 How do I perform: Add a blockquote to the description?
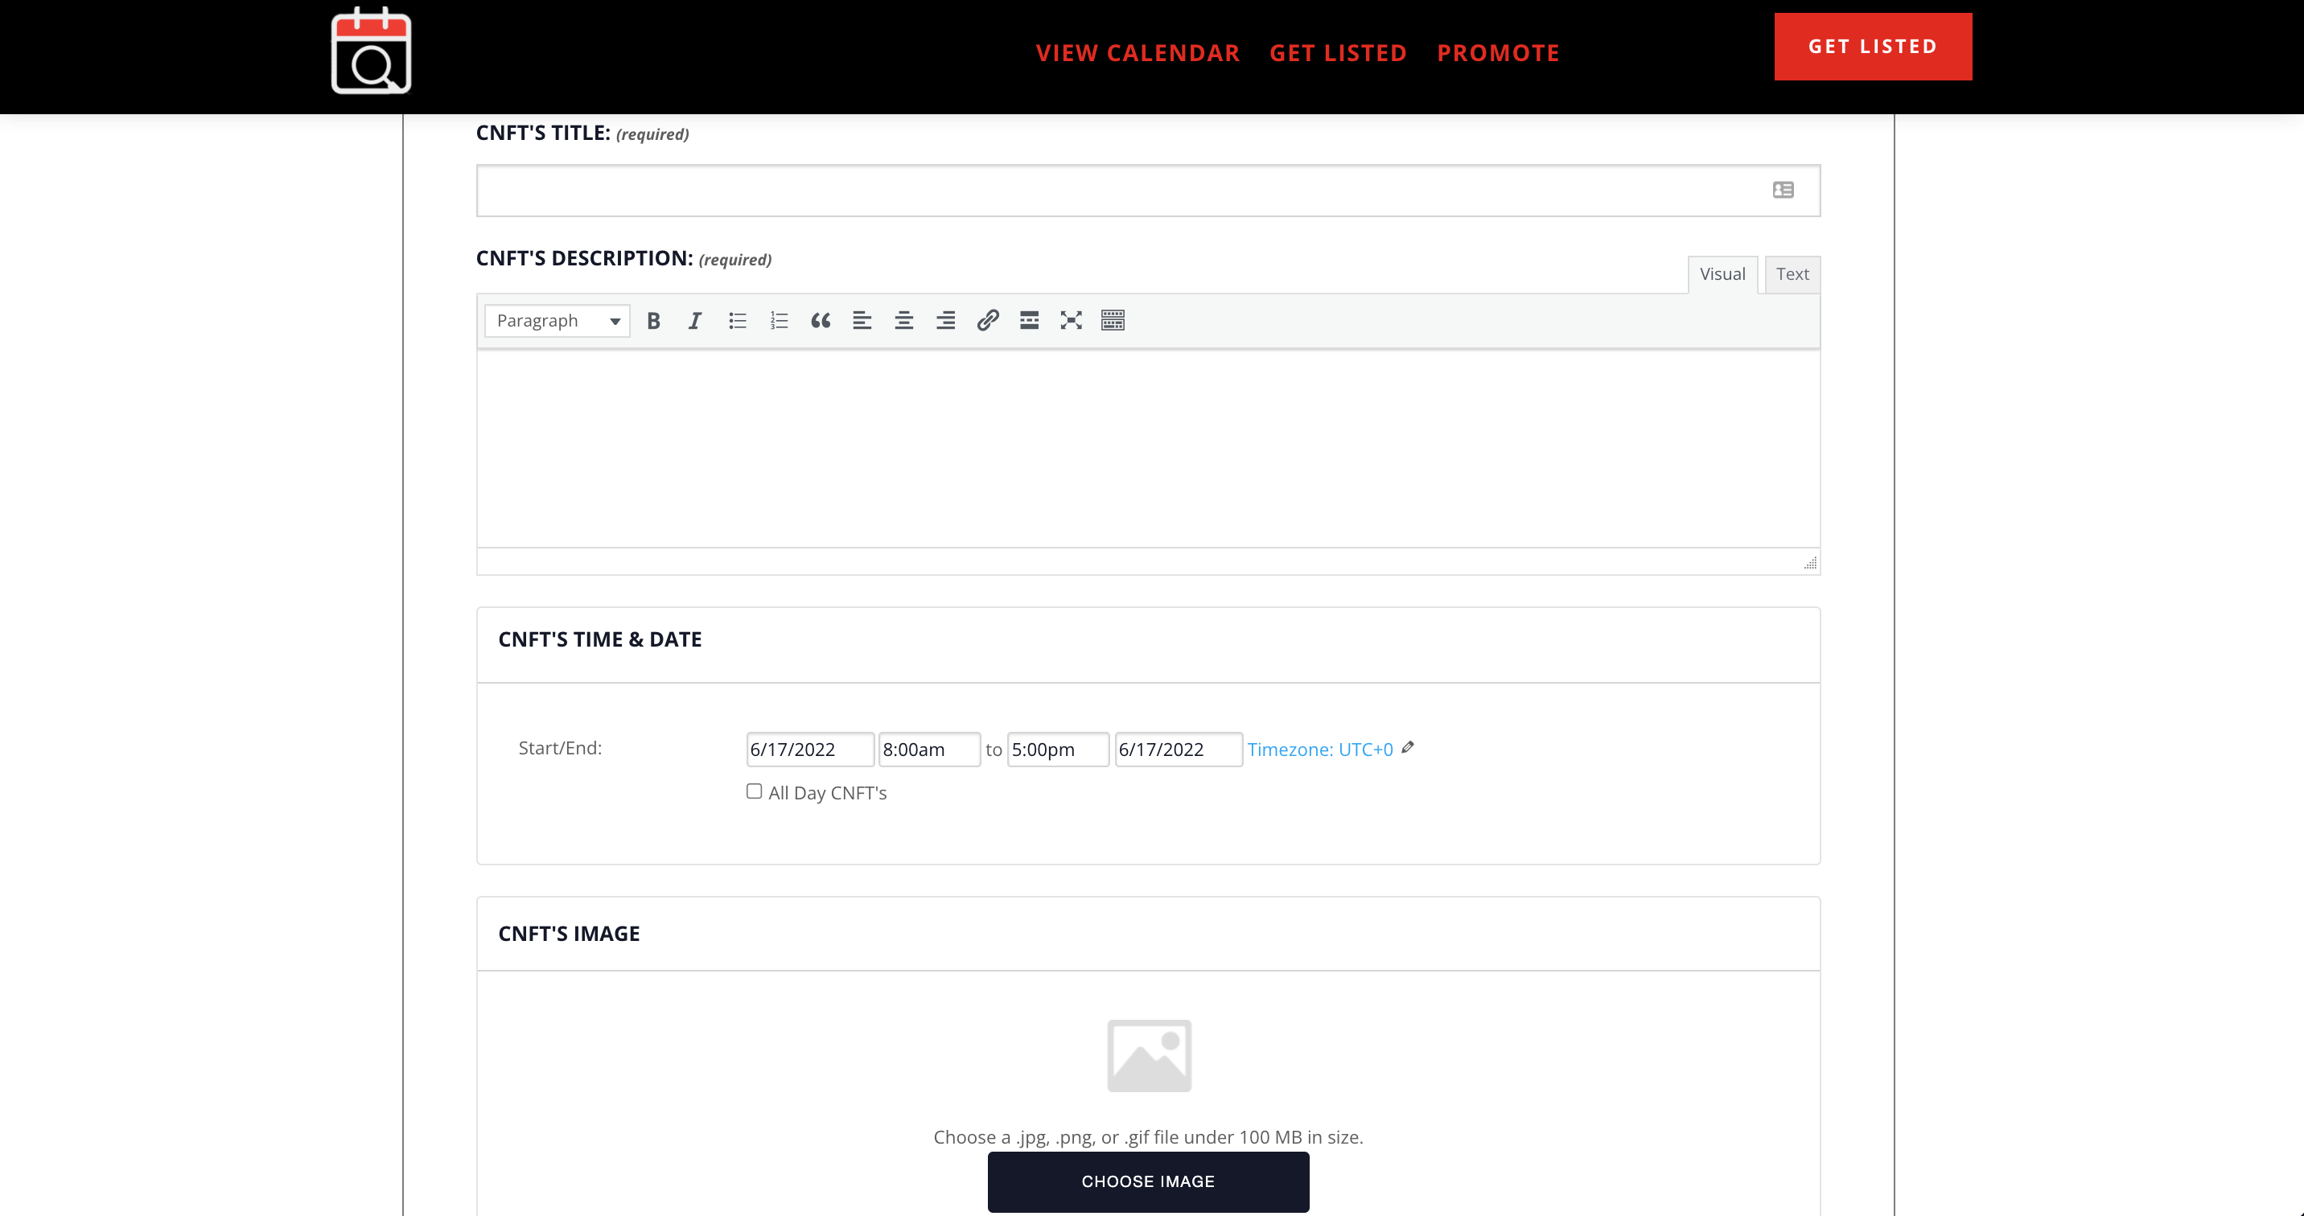pos(820,320)
